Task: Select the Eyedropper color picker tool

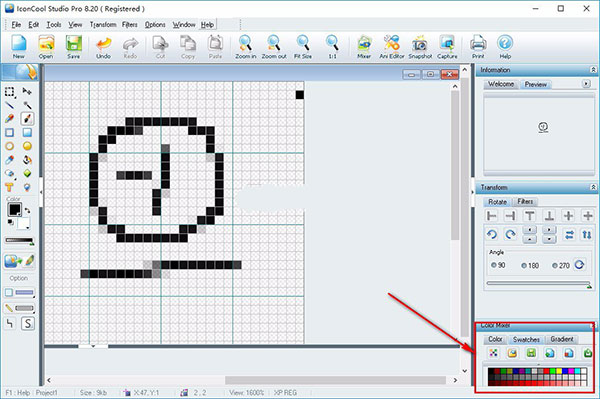Action: tap(10, 160)
